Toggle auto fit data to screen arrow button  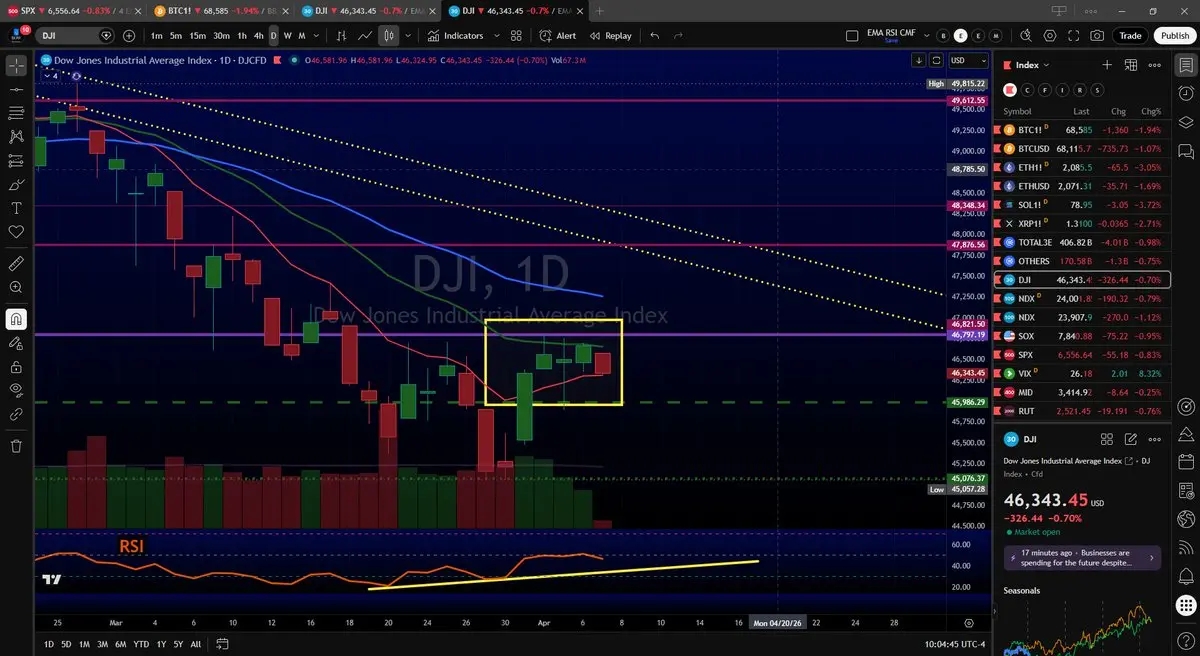pos(919,59)
